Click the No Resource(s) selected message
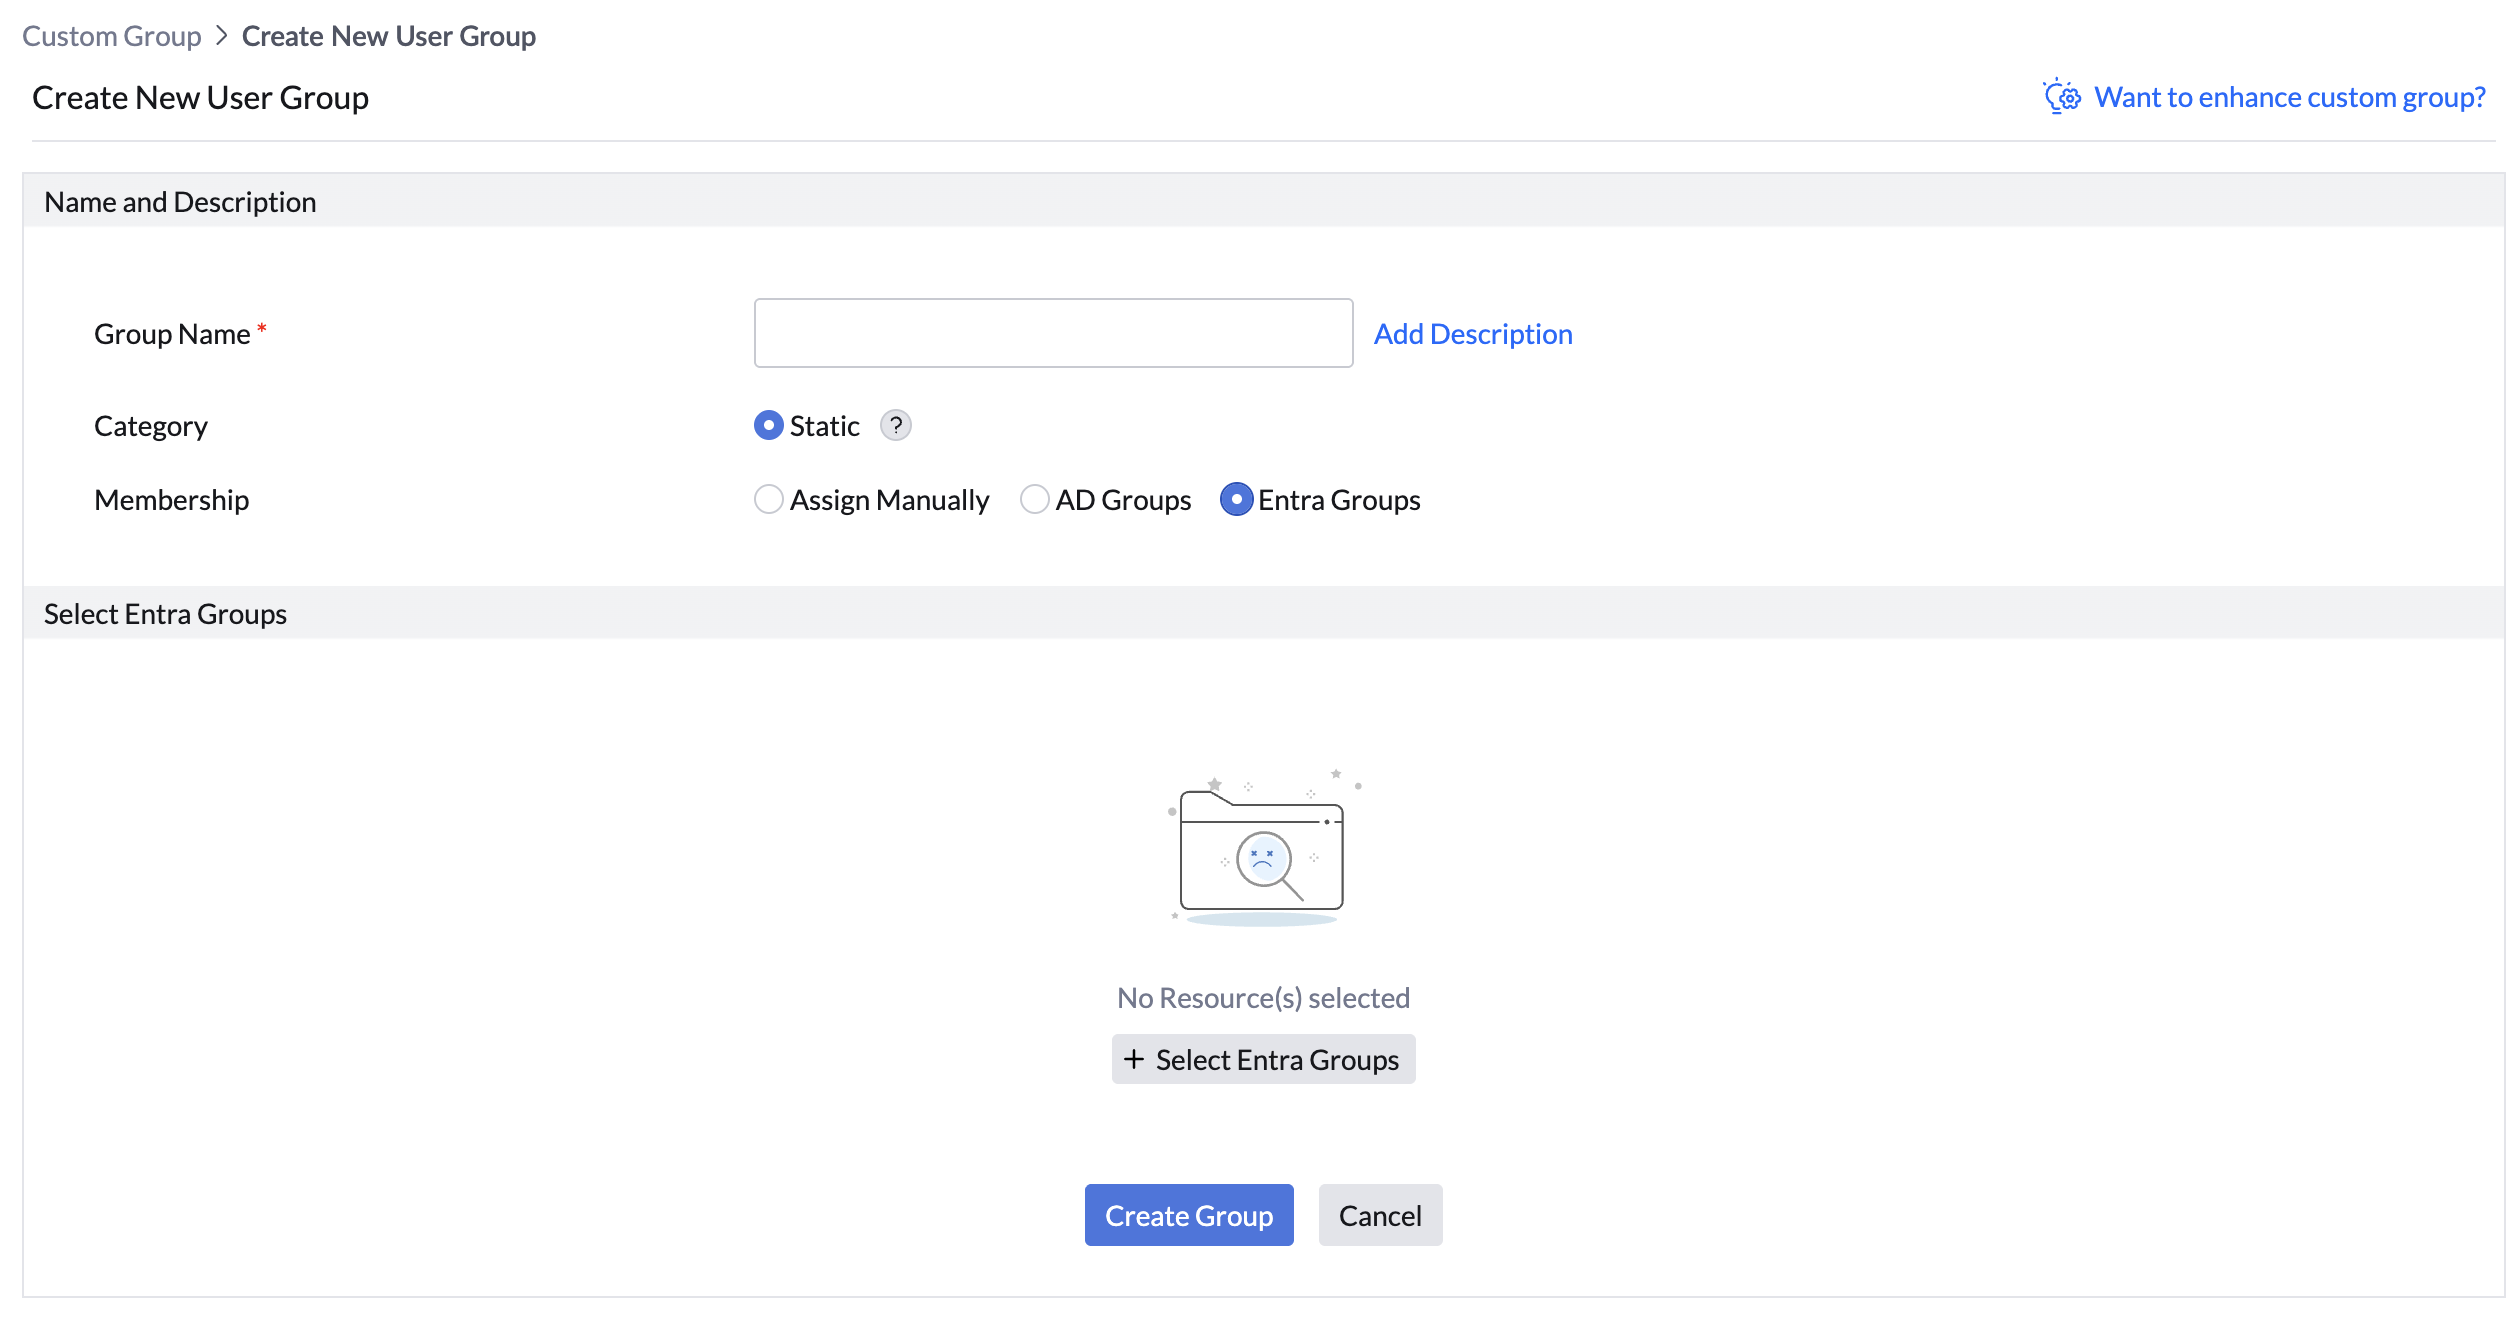The height and width of the screenshot is (1322, 2518). pyautogui.click(x=1263, y=998)
